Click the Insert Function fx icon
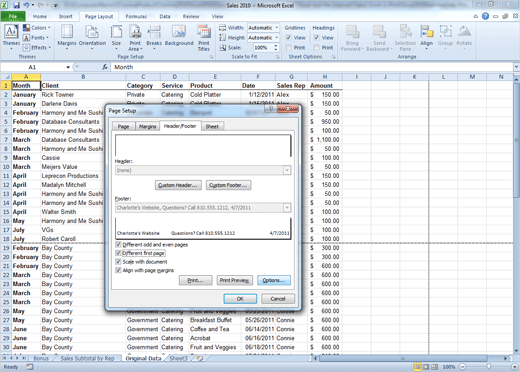The image size is (520, 372). [x=105, y=67]
